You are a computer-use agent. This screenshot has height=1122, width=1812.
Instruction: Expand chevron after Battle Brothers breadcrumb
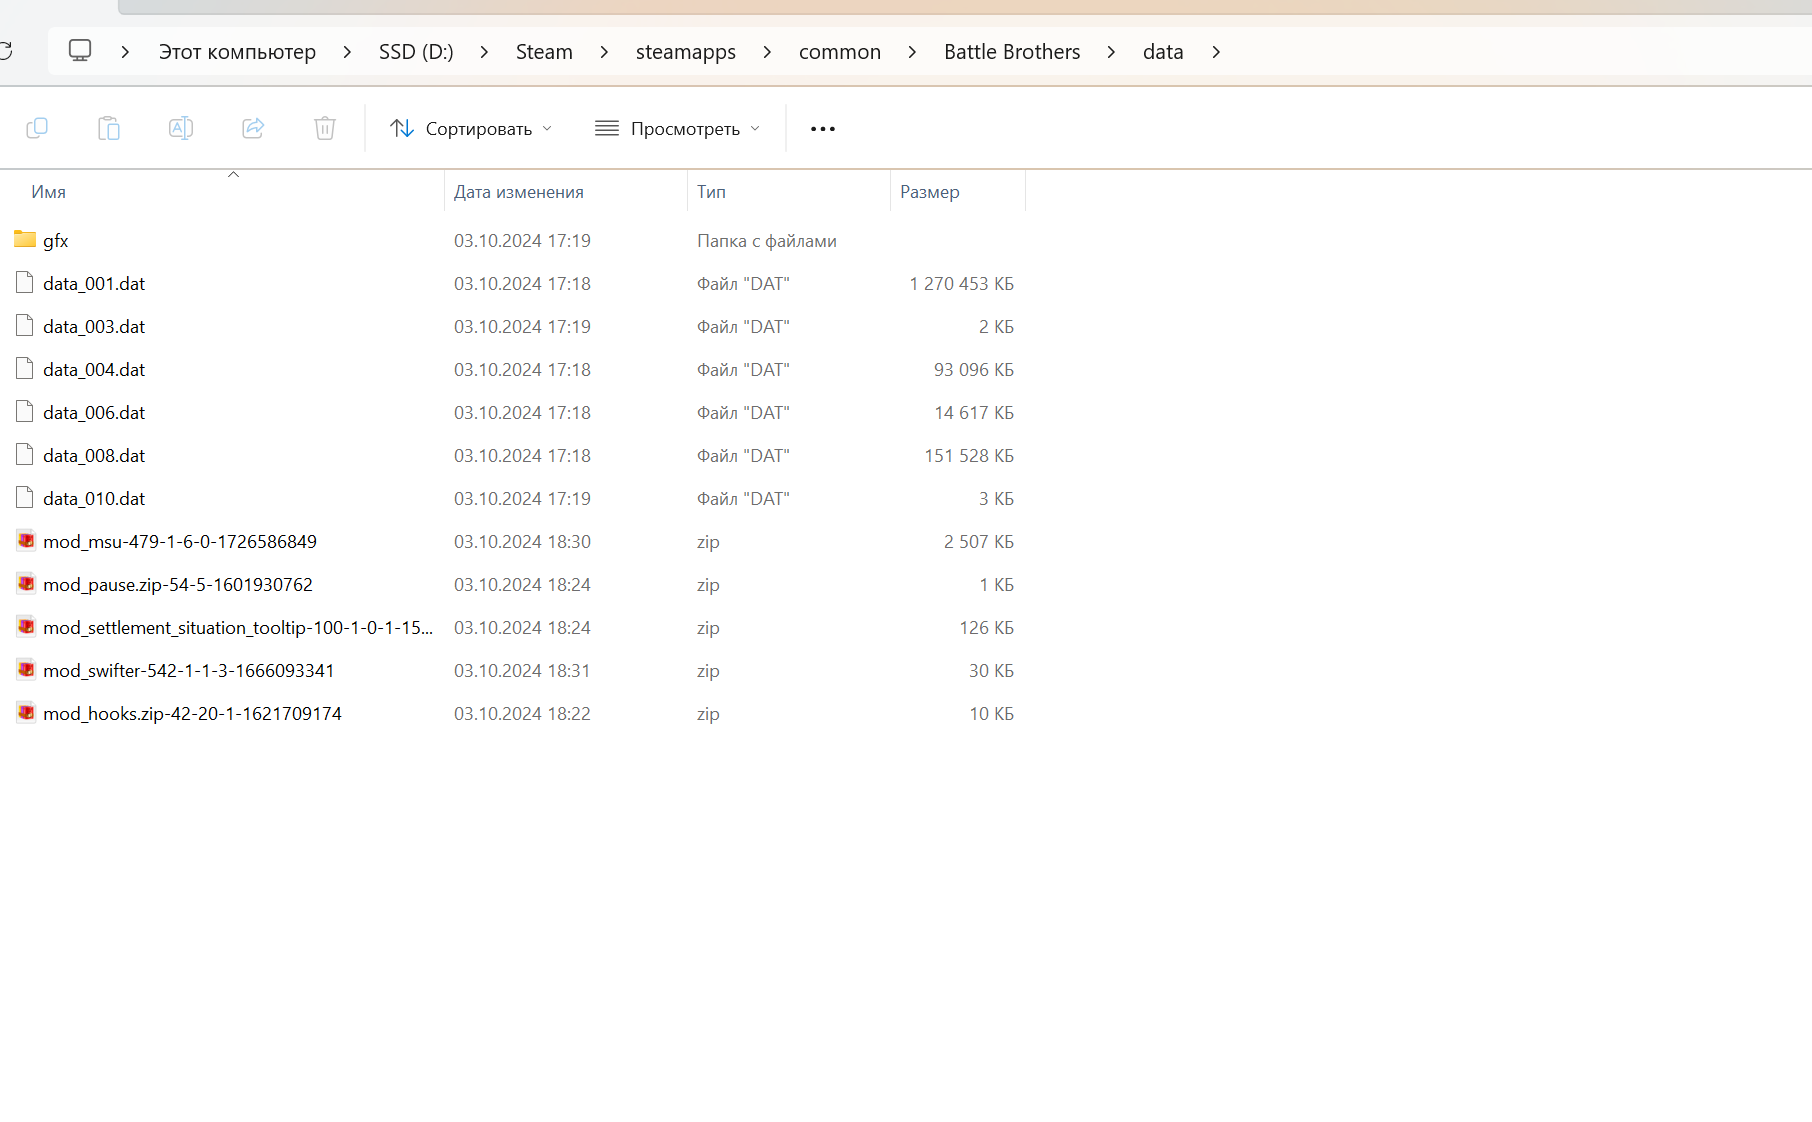tap(1111, 52)
